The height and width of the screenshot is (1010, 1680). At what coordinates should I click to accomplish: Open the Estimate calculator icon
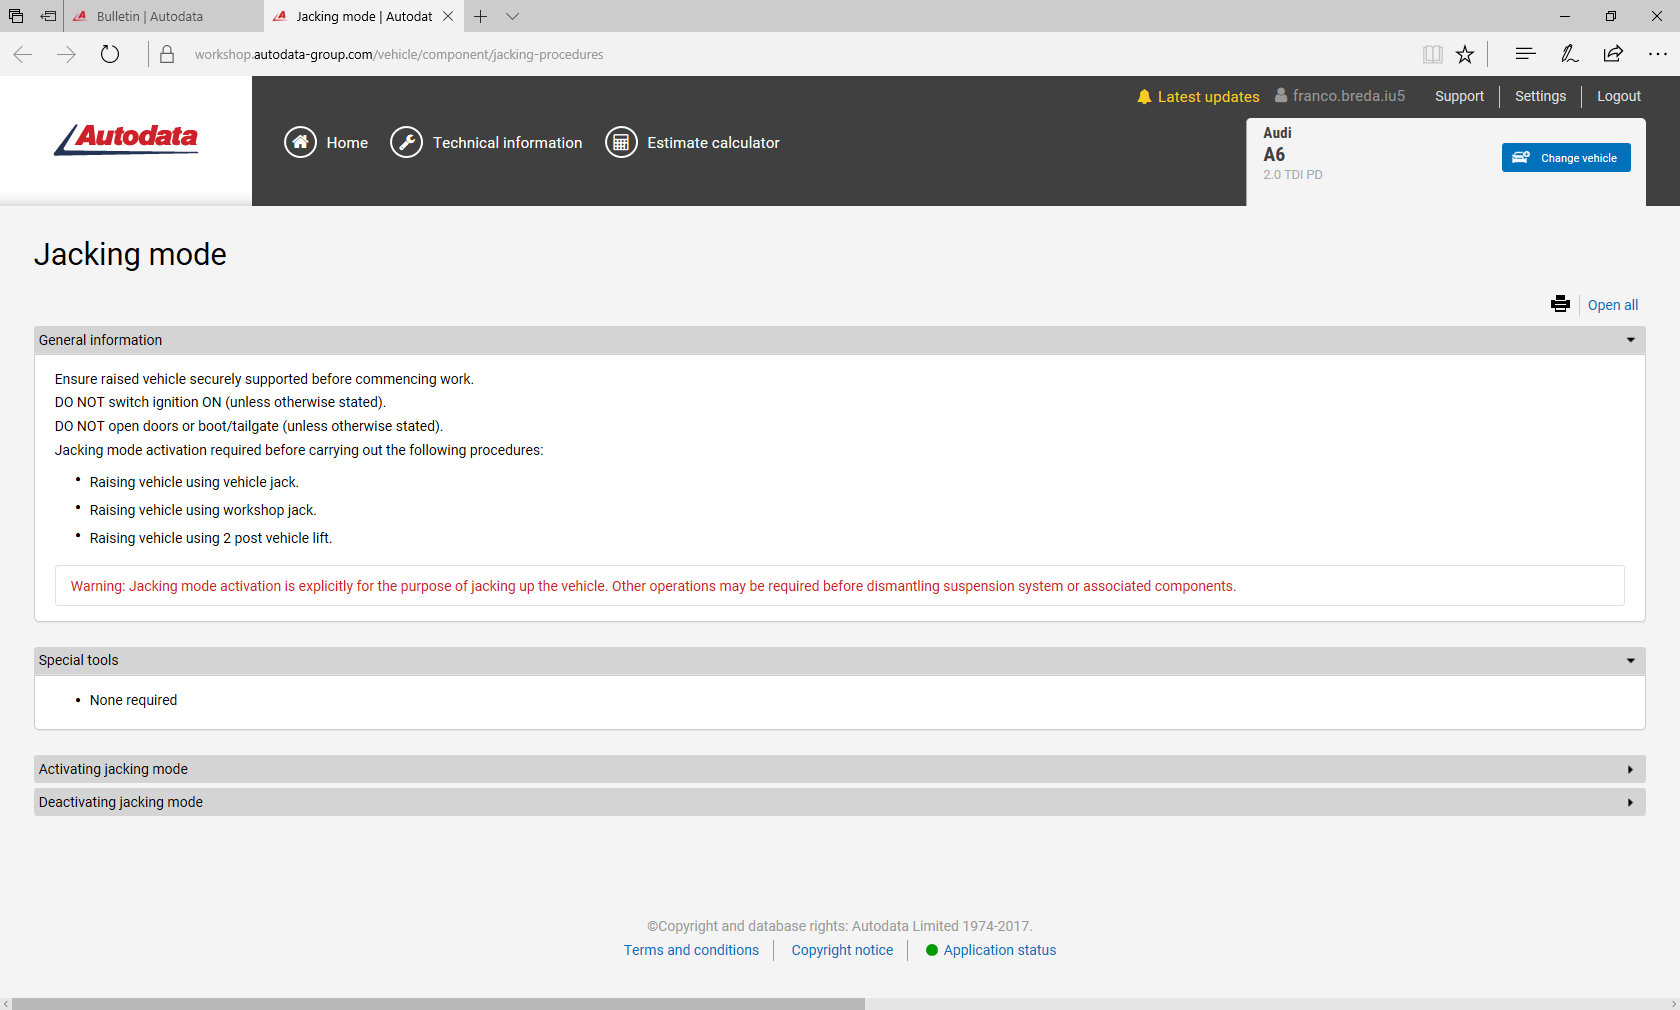point(621,143)
